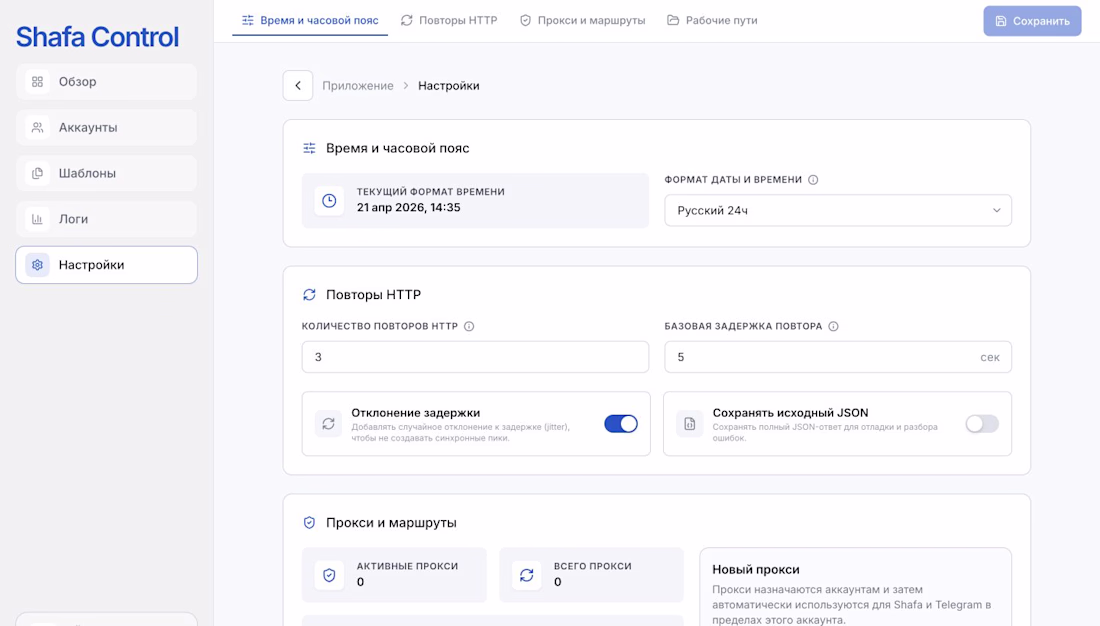Open the Русский 24ч format dropdown

tap(838, 211)
